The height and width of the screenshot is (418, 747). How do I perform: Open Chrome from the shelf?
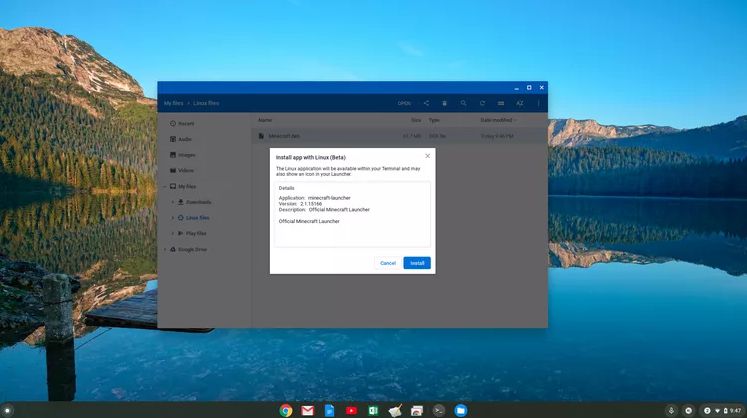pos(286,410)
